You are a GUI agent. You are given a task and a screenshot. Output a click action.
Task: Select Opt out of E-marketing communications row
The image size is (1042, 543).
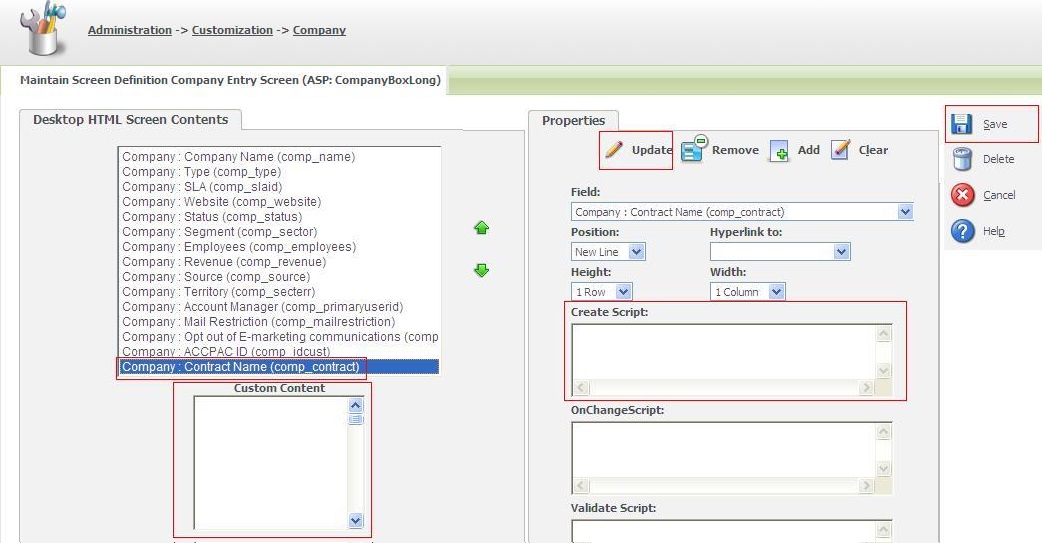coord(279,337)
